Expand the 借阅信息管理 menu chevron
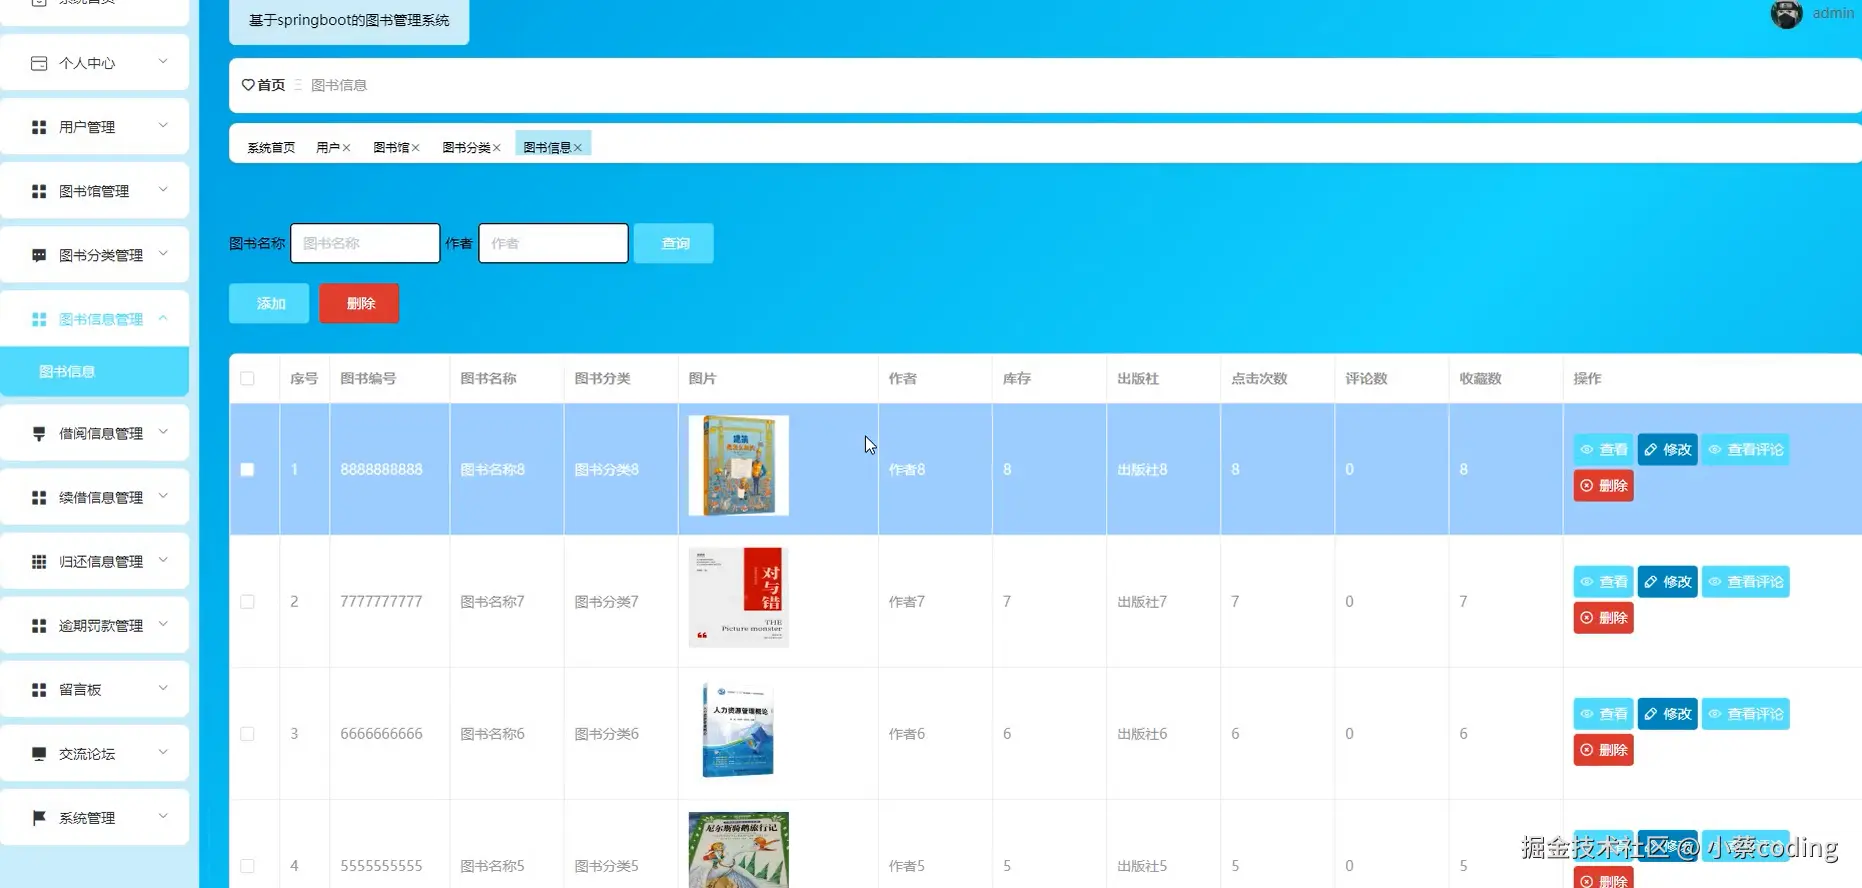Viewport: 1862px width, 888px height. click(163, 432)
